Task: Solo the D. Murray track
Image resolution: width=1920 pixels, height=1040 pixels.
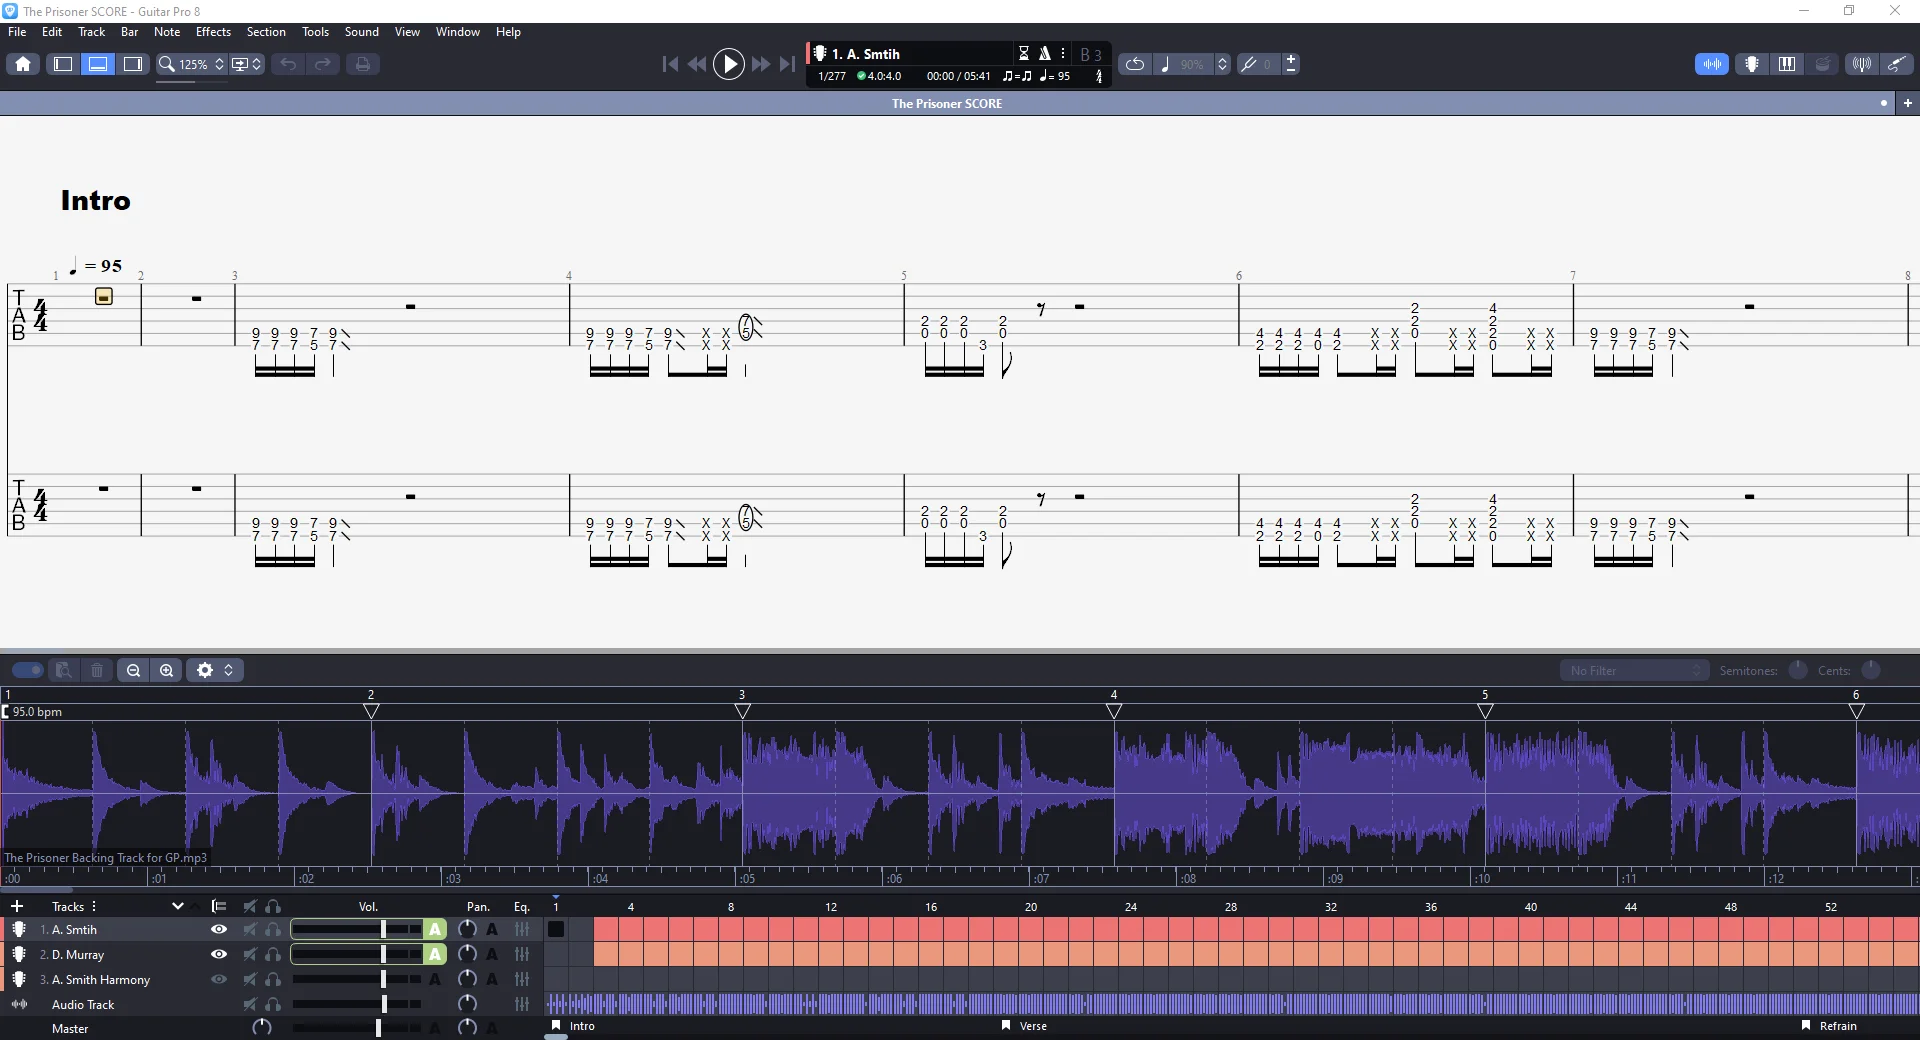Action: tap(273, 954)
